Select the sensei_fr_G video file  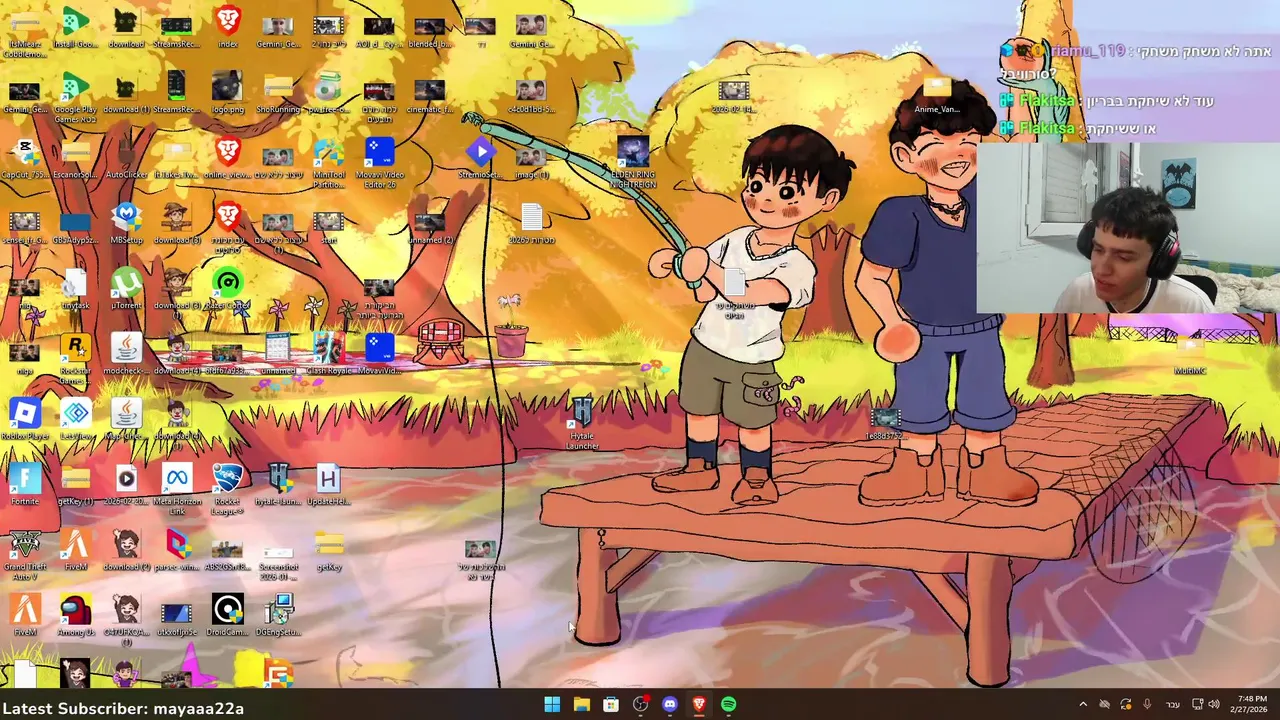click(x=25, y=224)
